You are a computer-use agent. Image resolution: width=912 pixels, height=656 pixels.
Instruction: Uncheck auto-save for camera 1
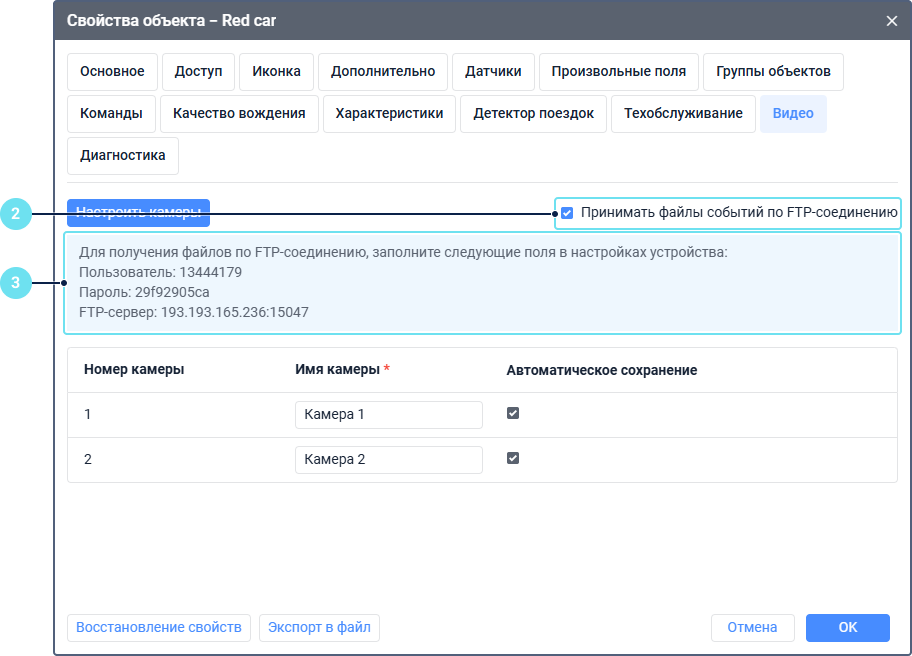tap(513, 413)
